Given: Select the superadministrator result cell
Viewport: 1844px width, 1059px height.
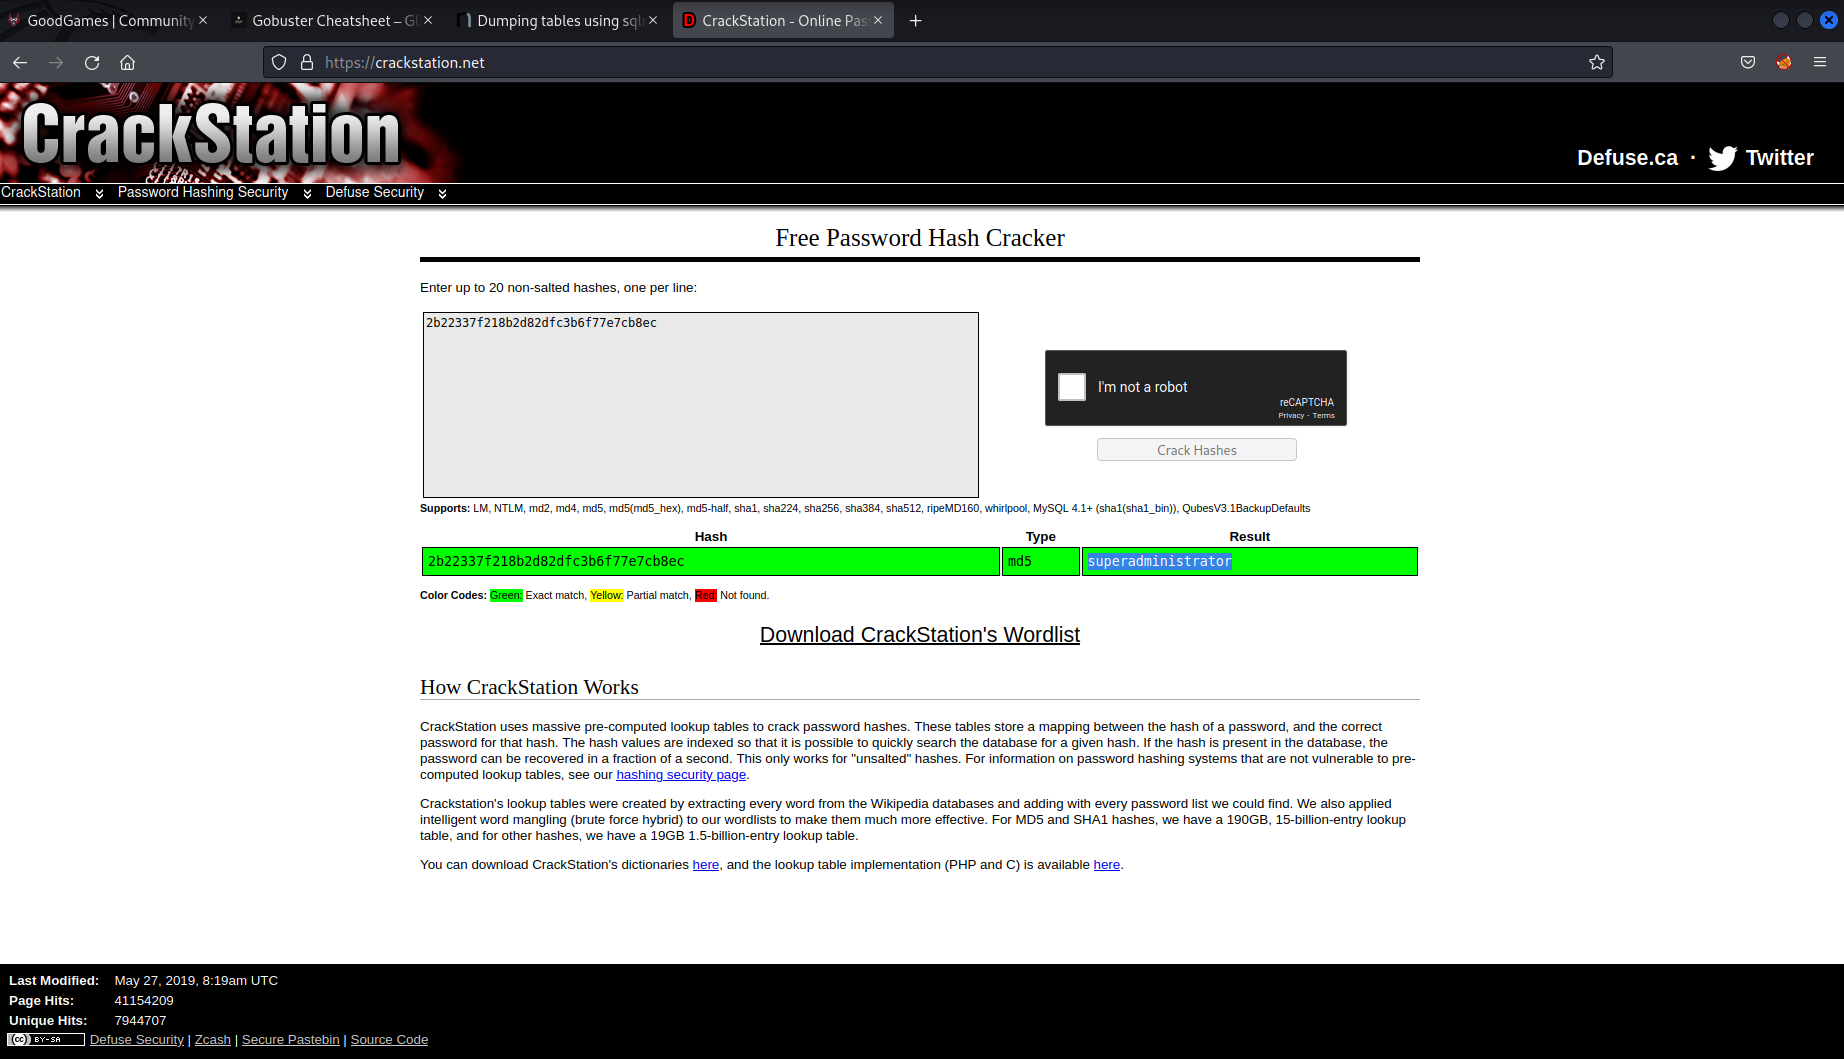Looking at the screenshot, I should [x=1250, y=562].
